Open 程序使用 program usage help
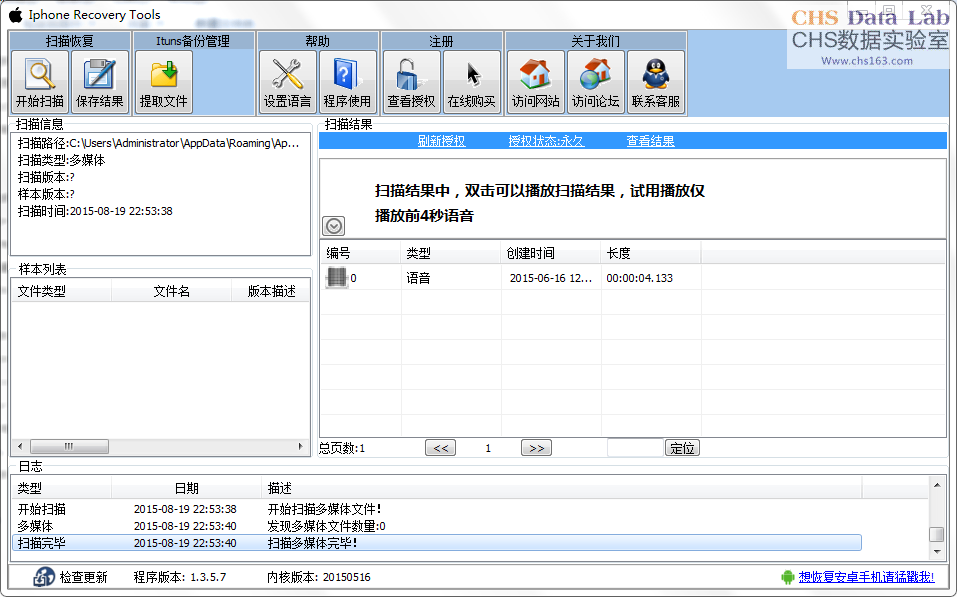This screenshot has width=957, height=597. [x=347, y=82]
